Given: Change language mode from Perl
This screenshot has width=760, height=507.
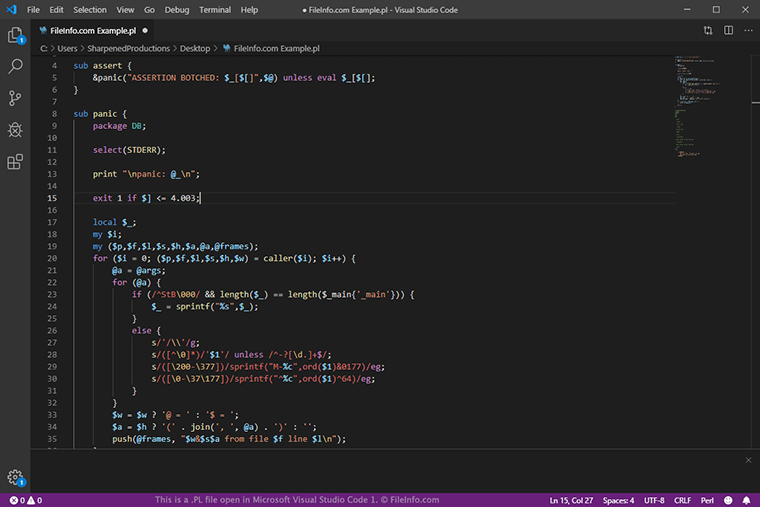Looking at the screenshot, I should (705, 499).
